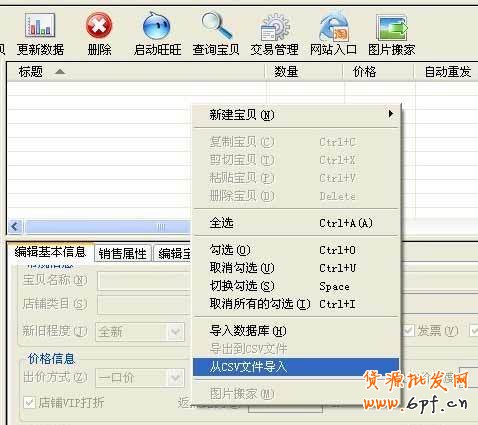The height and width of the screenshot is (425, 478).
Task: Toggle the 店铺VIP打折 checkbox
Action: [x=29, y=402]
